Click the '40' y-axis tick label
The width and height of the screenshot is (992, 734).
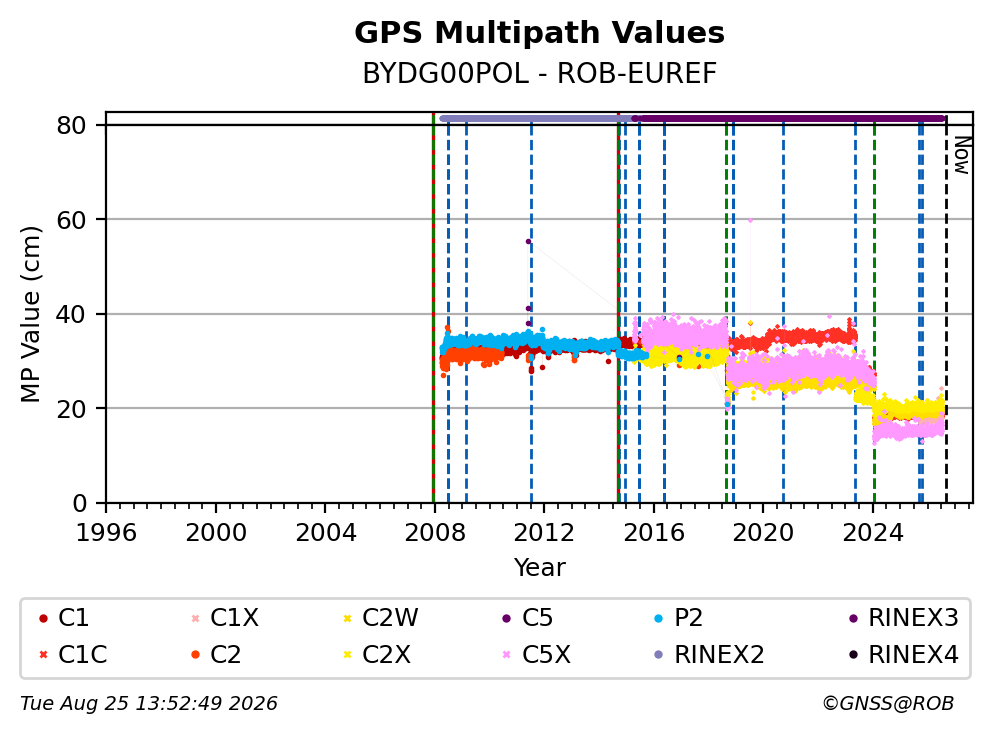[x=71, y=314]
